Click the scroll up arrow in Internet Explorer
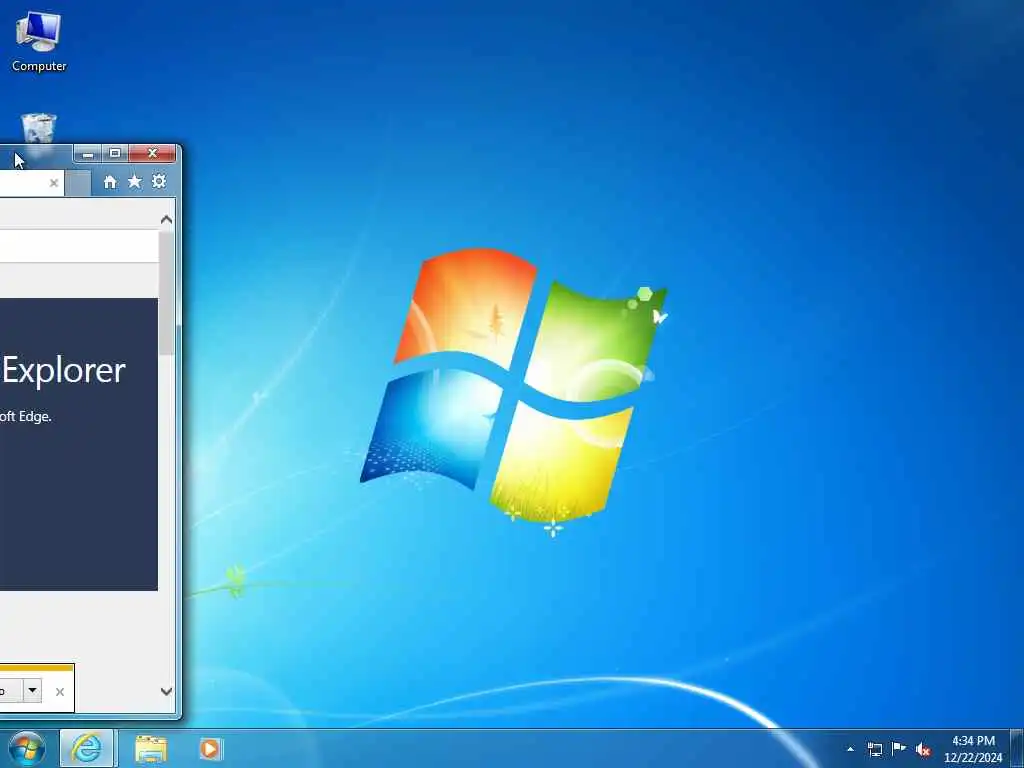 tap(167, 220)
